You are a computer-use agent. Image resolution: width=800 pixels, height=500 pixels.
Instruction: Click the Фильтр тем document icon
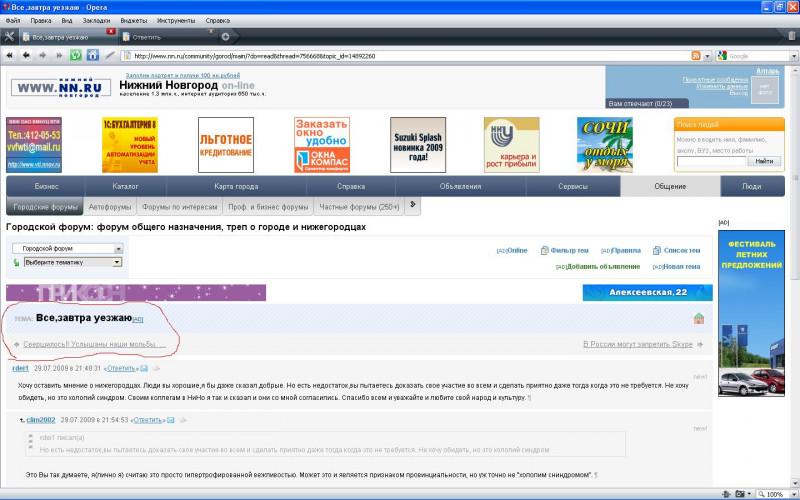point(544,251)
